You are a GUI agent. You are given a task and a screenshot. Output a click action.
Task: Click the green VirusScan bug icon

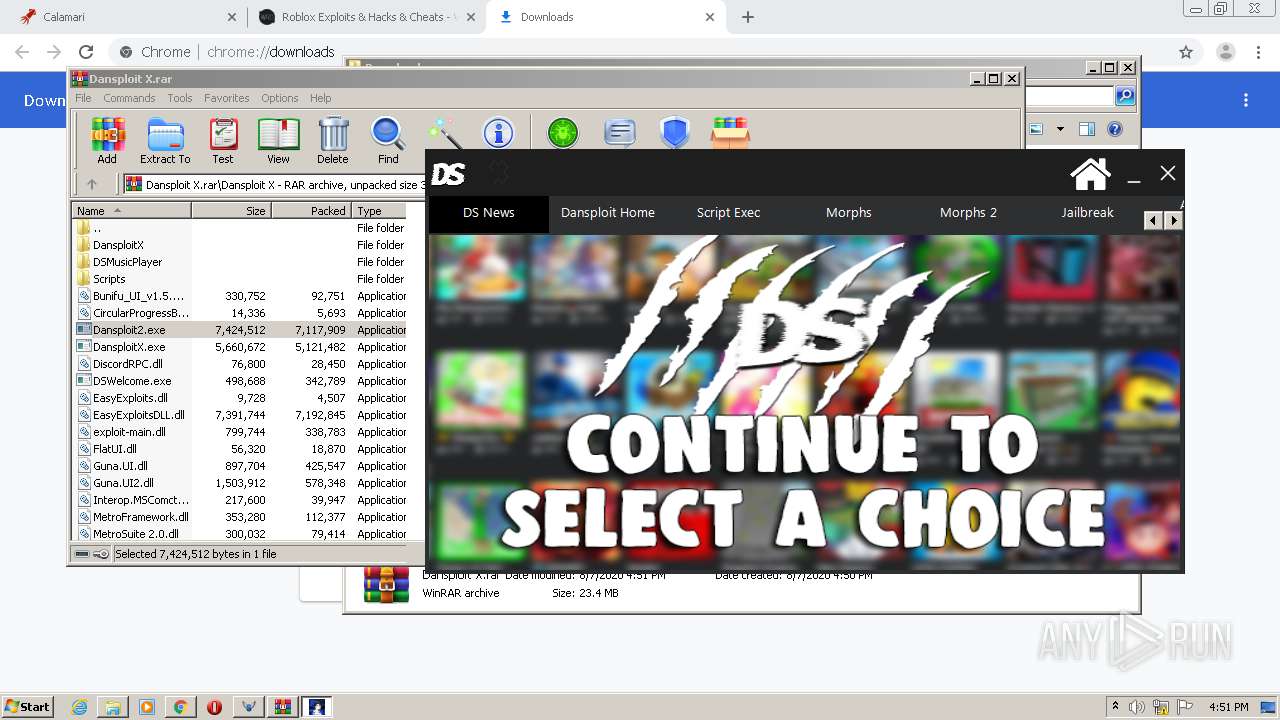click(x=563, y=133)
